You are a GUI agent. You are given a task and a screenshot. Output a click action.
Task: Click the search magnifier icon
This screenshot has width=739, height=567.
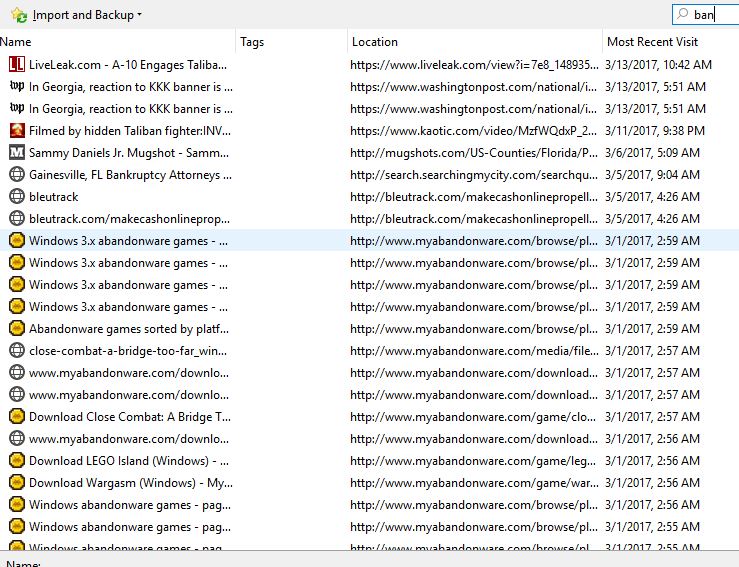(682, 14)
